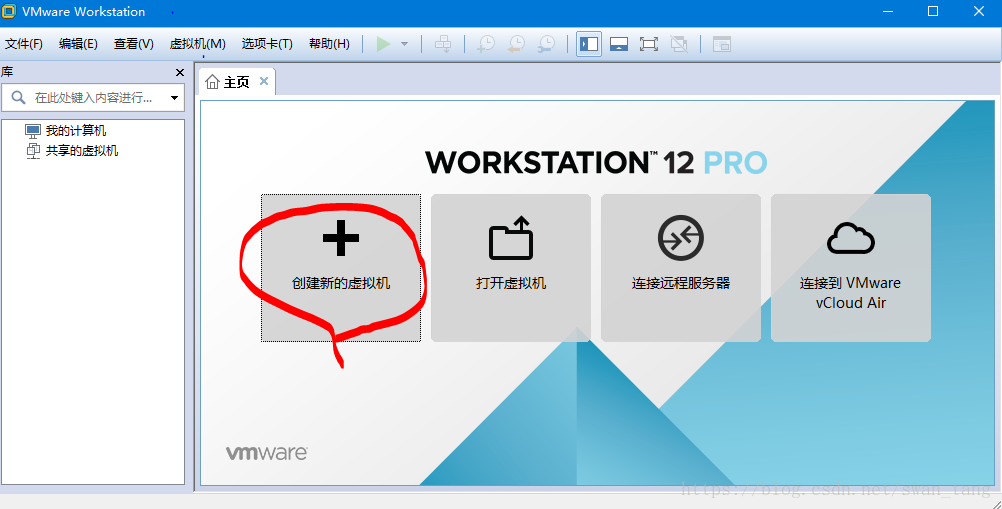Click the 打开虚拟机 tile
The image size is (1002, 509).
point(511,268)
